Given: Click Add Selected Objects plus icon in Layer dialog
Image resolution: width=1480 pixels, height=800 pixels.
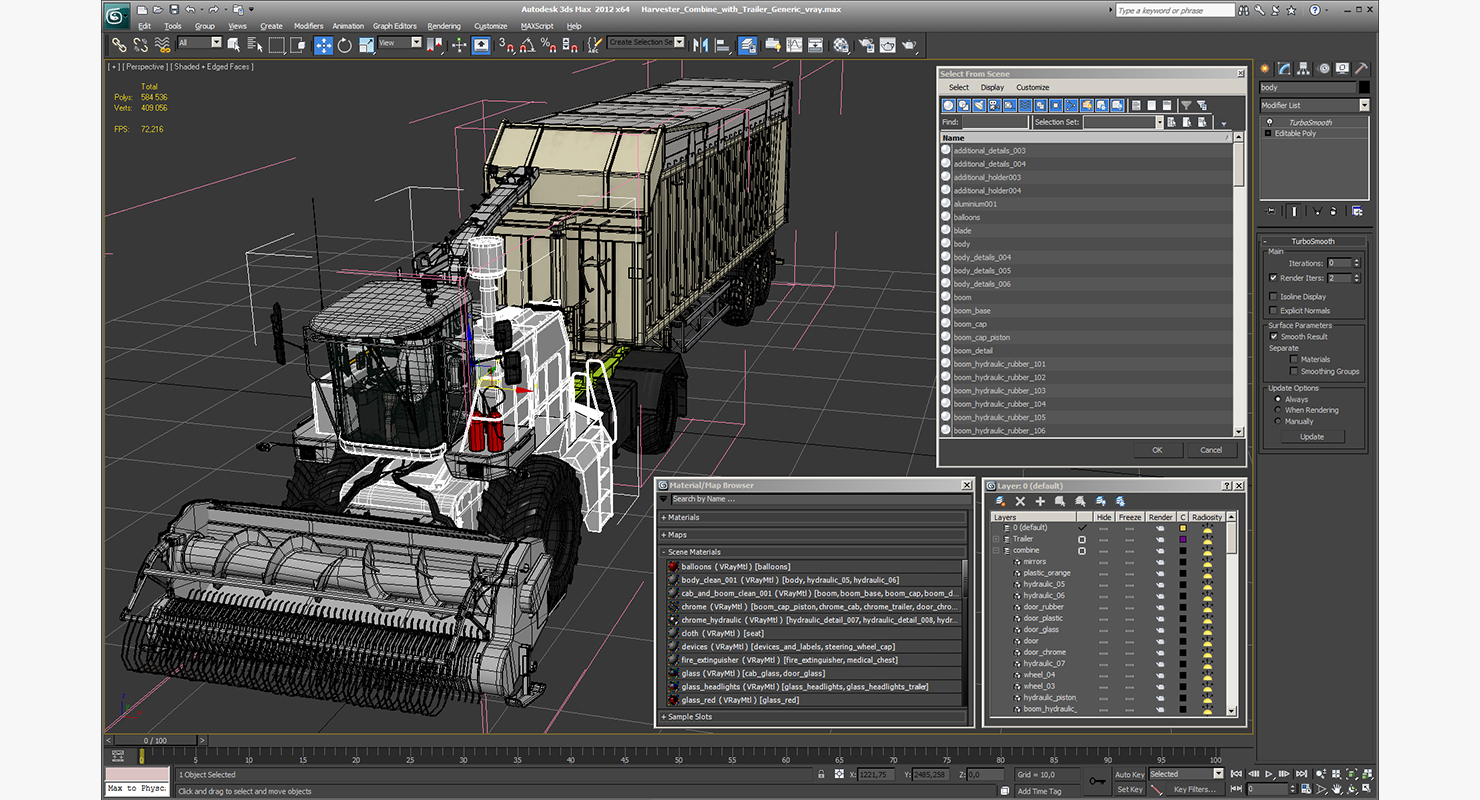Looking at the screenshot, I should point(1040,501).
